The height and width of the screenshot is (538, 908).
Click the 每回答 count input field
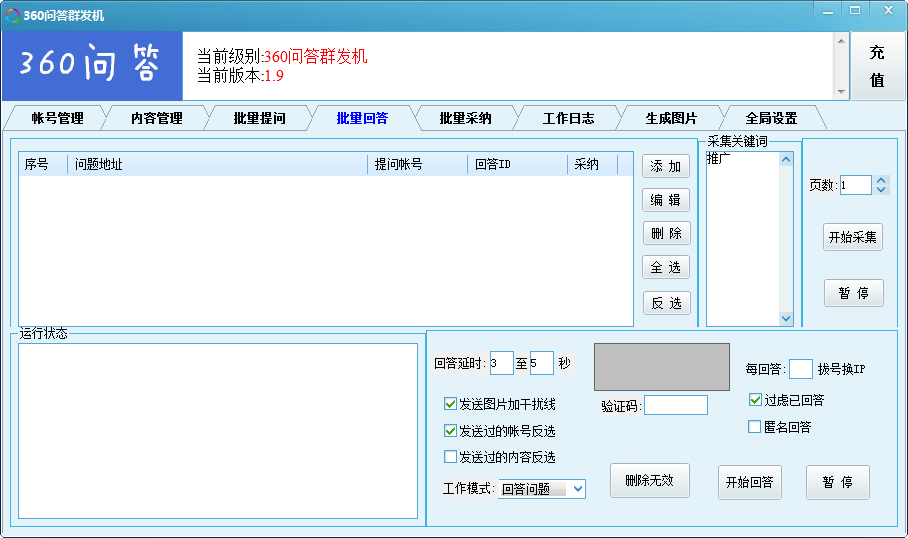[801, 369]
